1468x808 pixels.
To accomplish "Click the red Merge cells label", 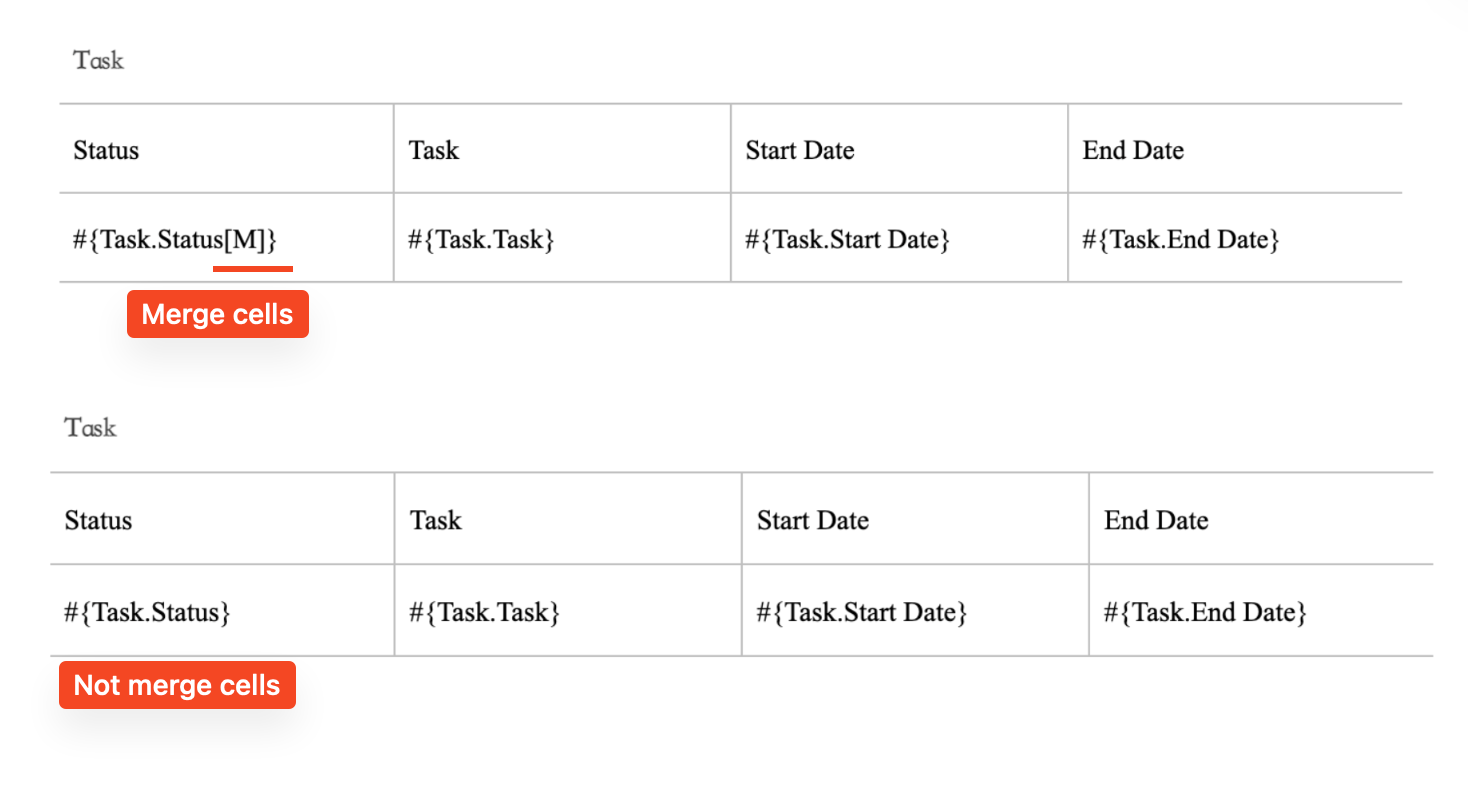I will click(217, 314).
